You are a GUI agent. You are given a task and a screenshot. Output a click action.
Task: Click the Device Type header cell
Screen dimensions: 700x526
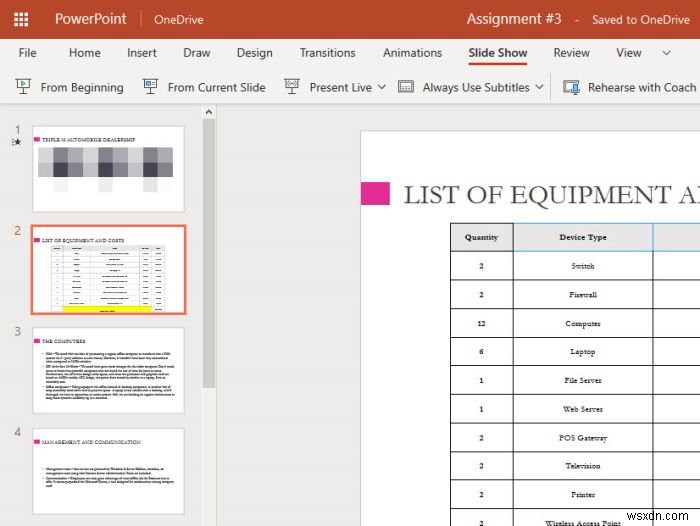[x=583, y=237]
